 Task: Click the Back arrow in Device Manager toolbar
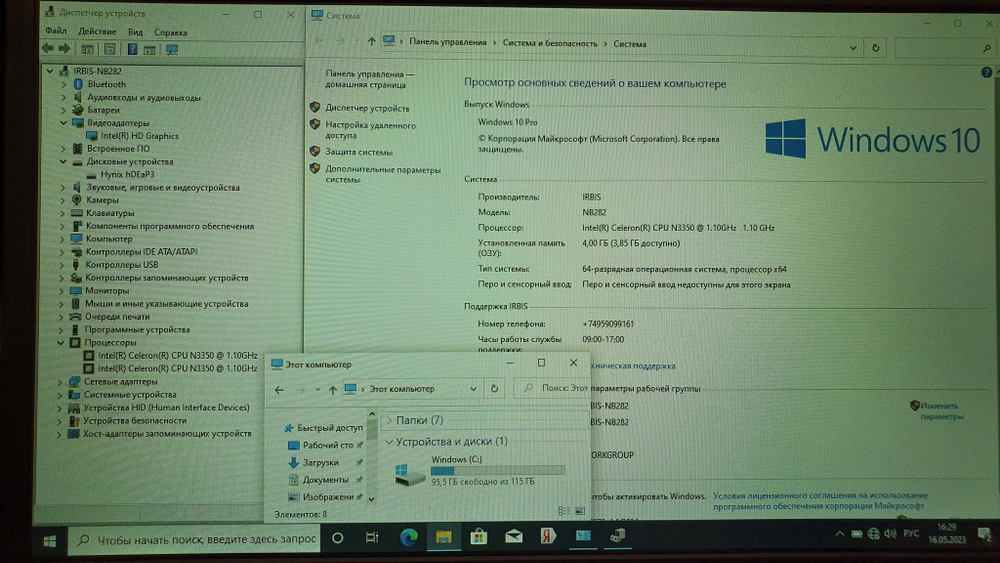click(48, 48)
